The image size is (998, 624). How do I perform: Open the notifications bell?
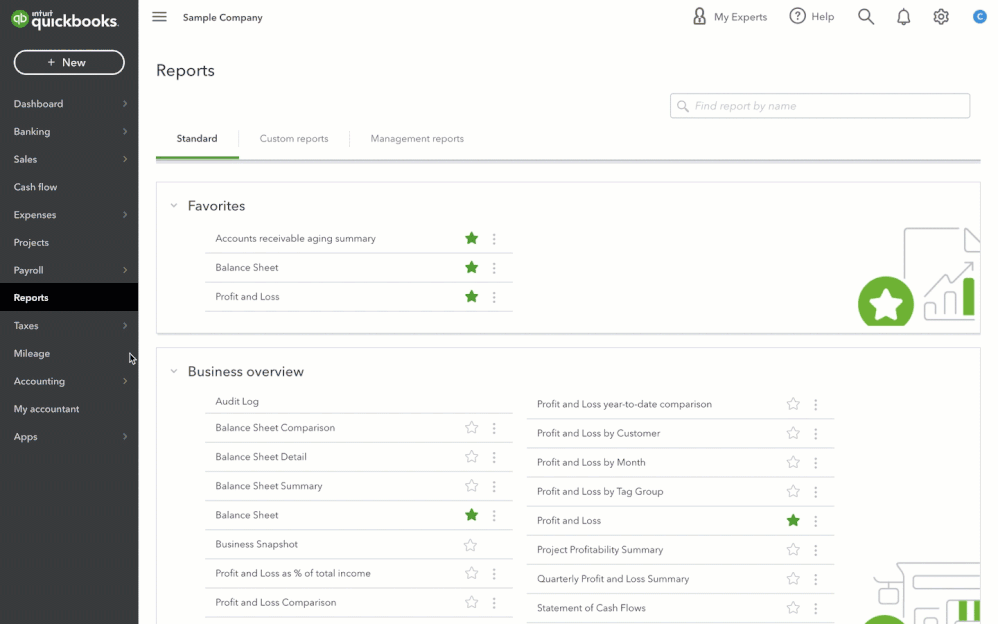(904, 17)
